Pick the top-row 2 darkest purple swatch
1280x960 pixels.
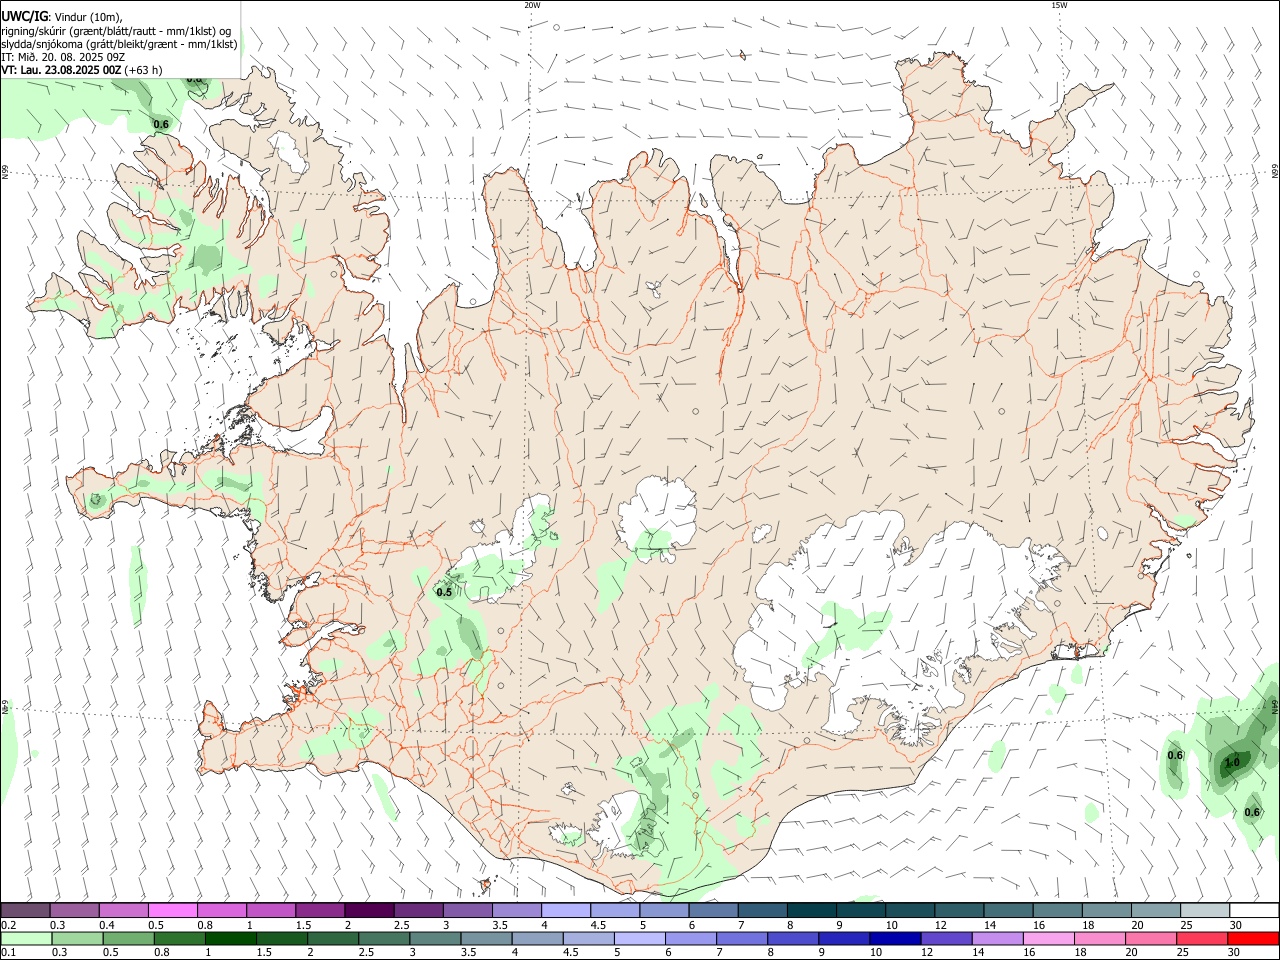pos(368,910)
